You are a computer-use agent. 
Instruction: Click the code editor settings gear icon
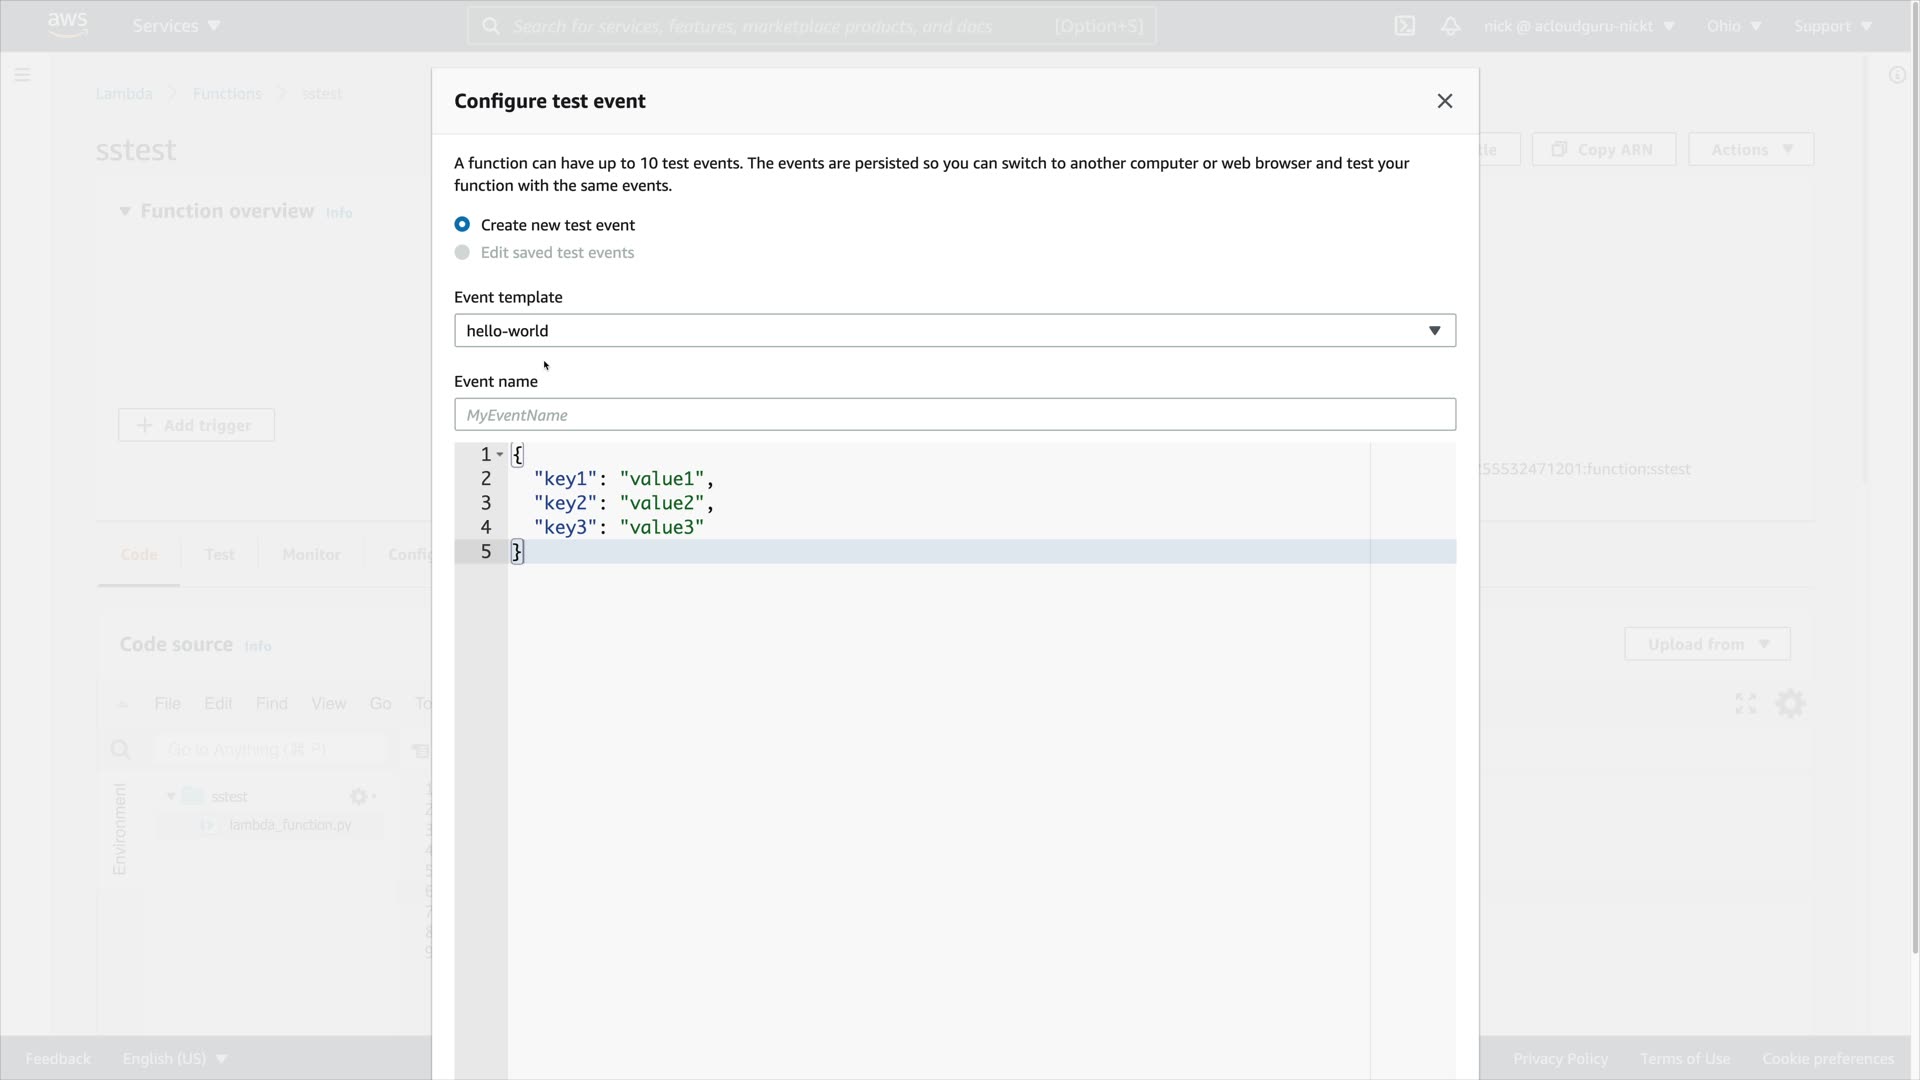coord(1790,704)
